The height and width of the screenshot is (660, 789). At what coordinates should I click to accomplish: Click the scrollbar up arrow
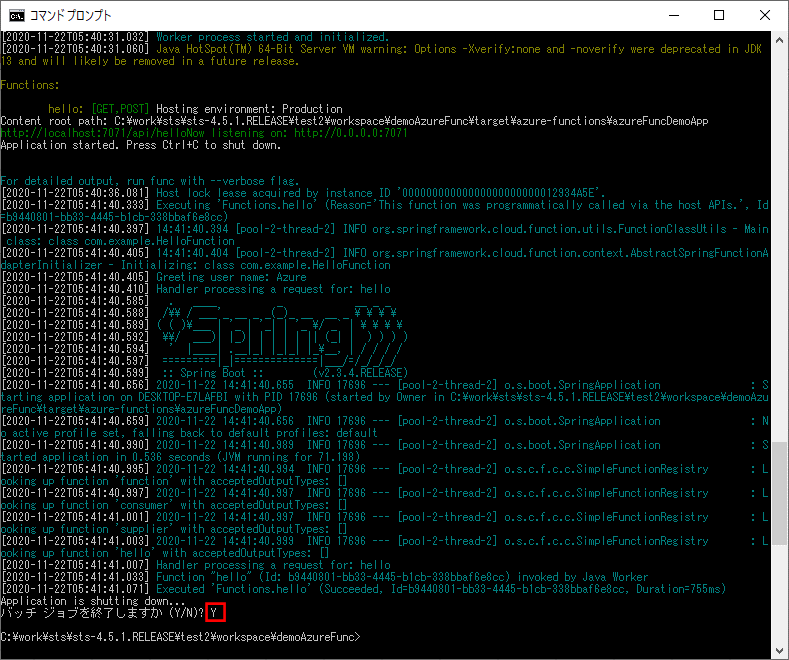(x=779, y=38)
